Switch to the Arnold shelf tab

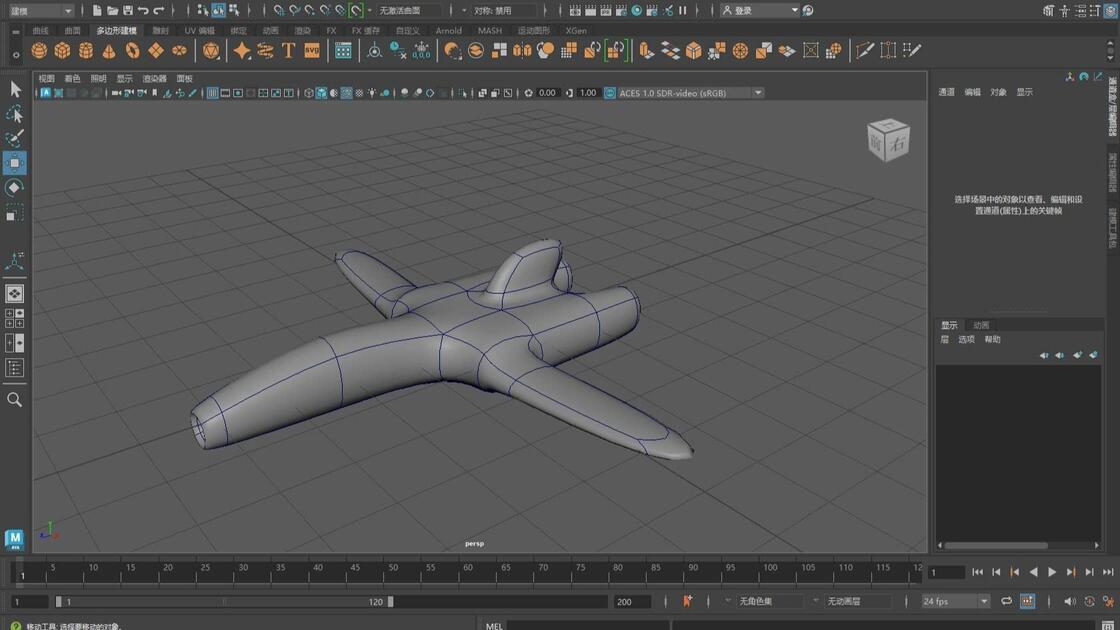449,31
